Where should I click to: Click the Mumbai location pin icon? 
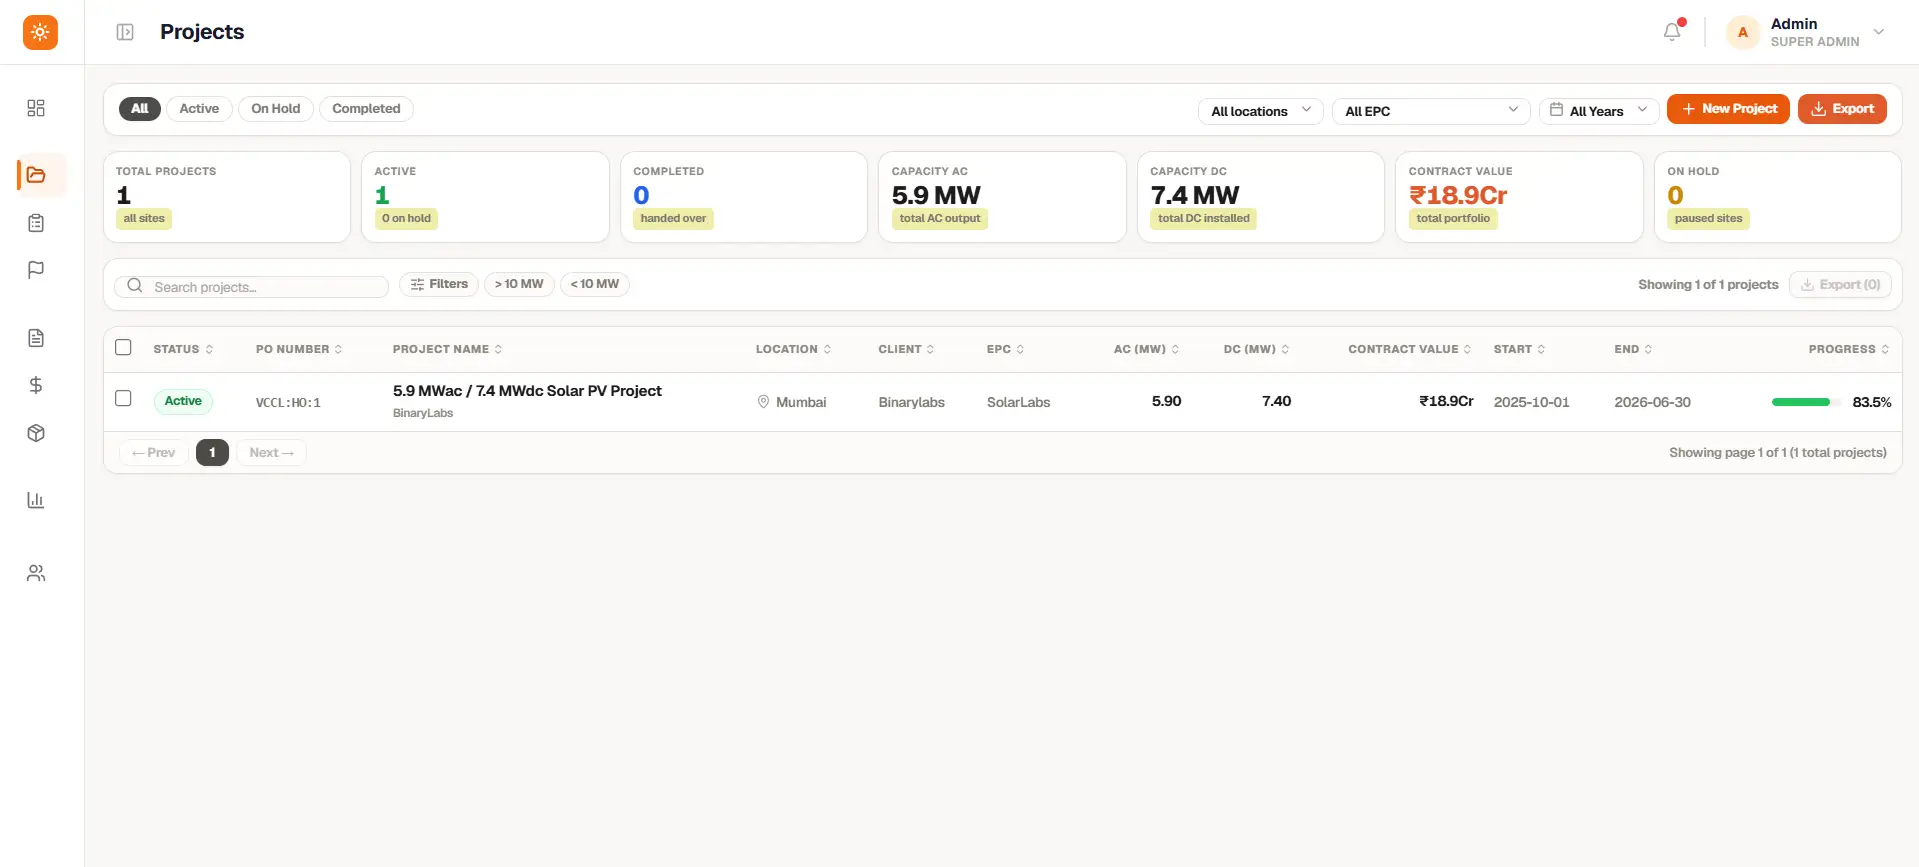763,402
